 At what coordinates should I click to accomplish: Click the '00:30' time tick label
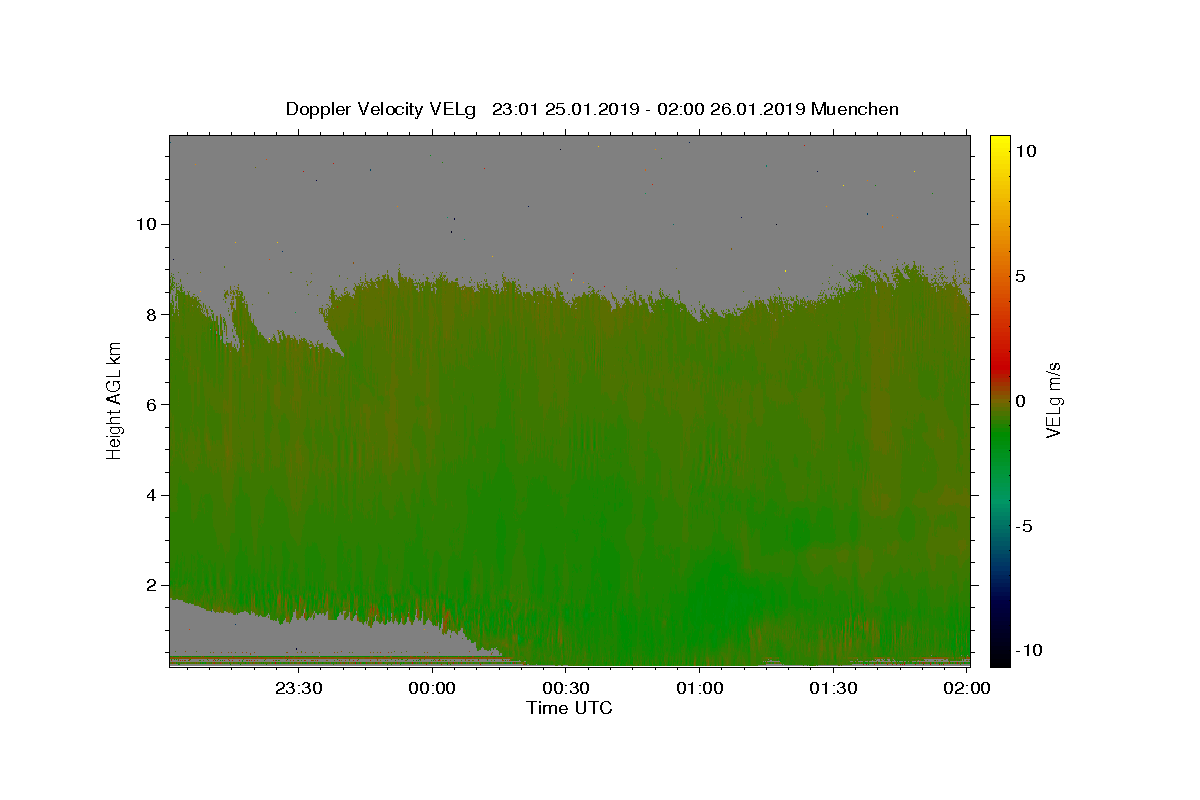click(566, 688)
